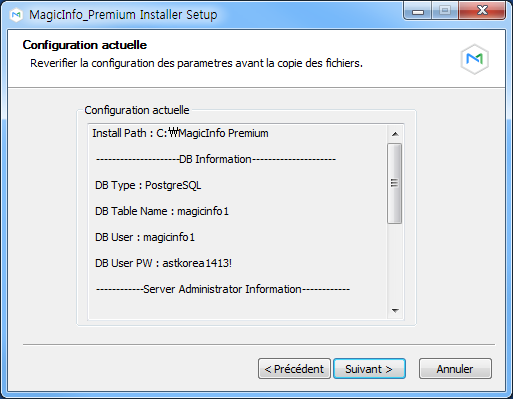Click the scrollbar up arrow
This screenshot has height=399, width=513.
(x=395, y=134)
